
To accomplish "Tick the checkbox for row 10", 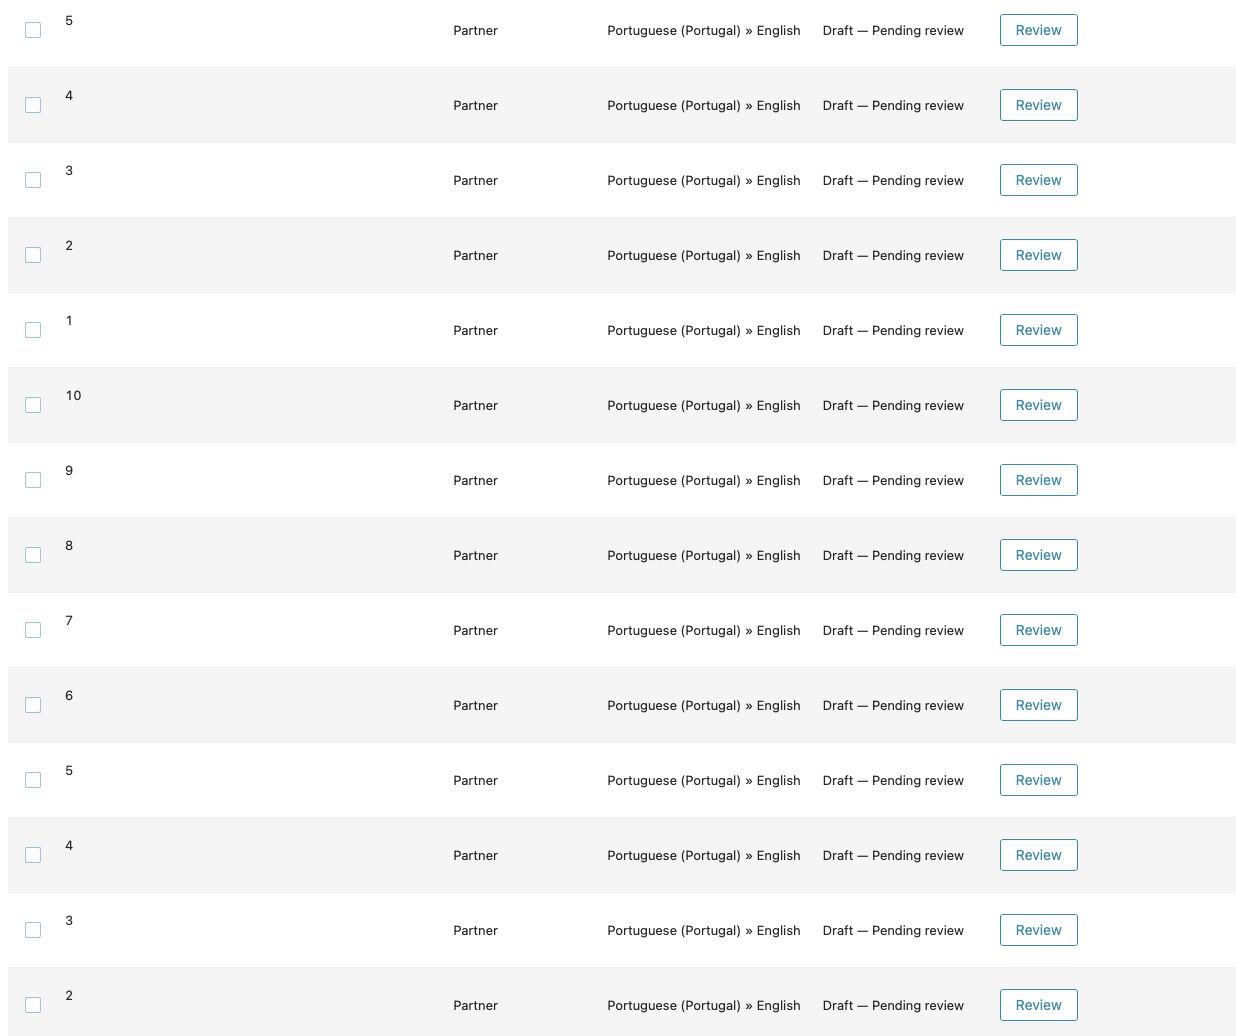I will click(x=33, y=405).
